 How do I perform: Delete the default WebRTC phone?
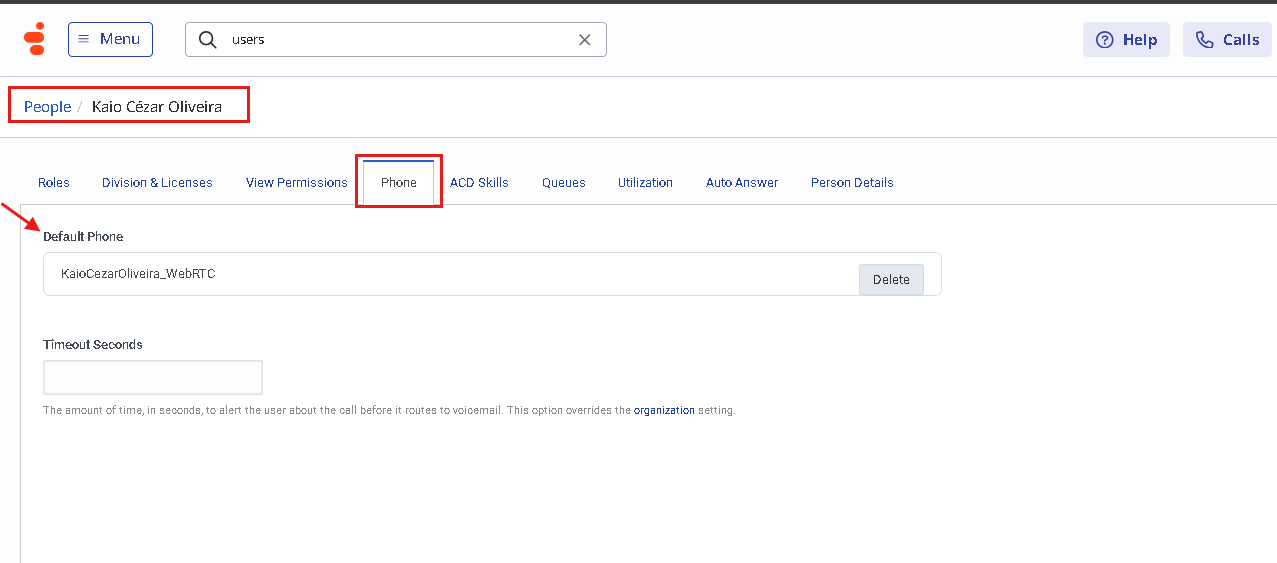[891, 280]
